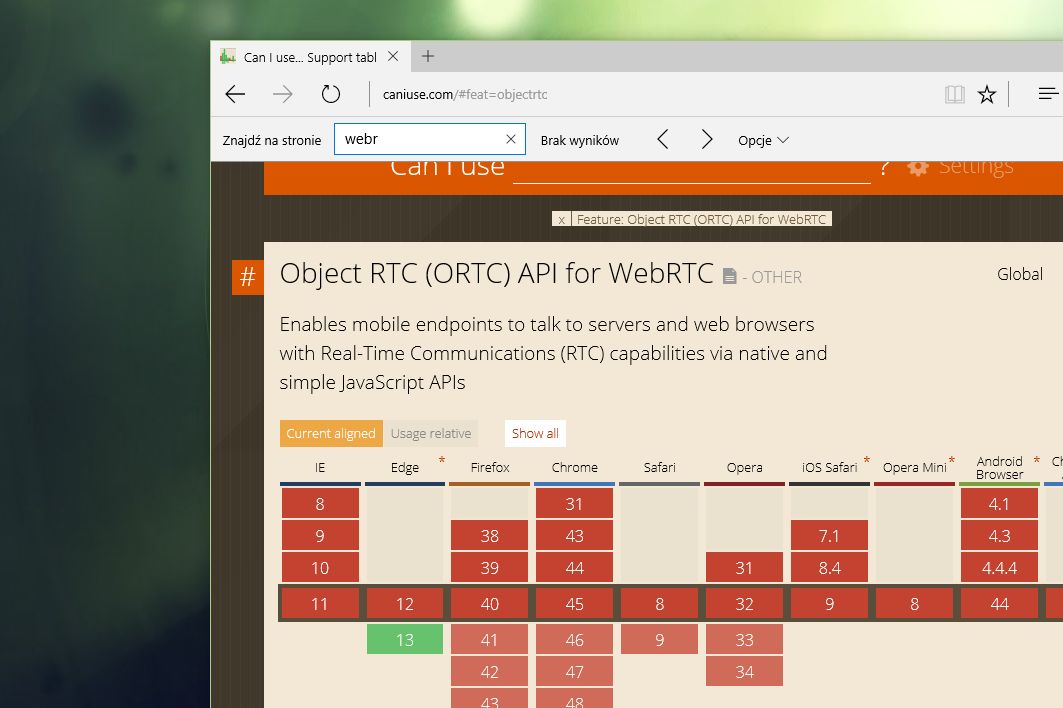Select the iOS Safari 8.4 cell
The height and width of the screenshot is (708, 1063).
tap(829, 568)
